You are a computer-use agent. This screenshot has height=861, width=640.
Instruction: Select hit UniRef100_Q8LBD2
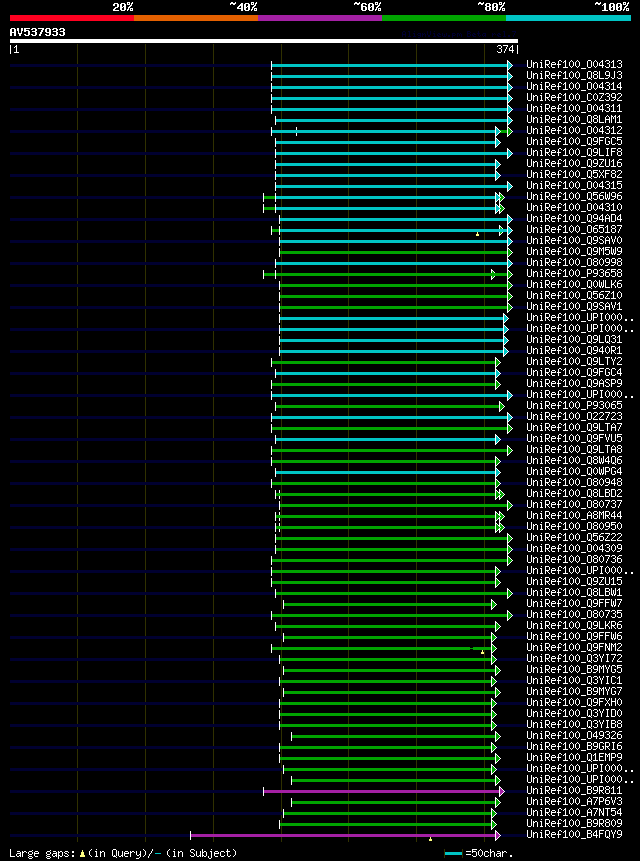coord(574,493)
